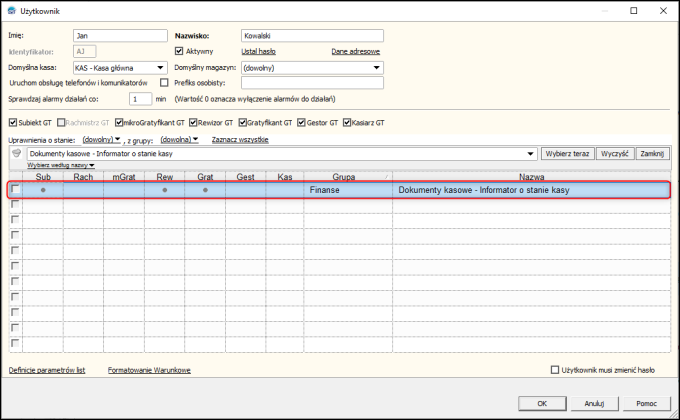Open the Dane adresowe link
The width and height of the screenshot is (680, 420).
[x=356, y=51]
